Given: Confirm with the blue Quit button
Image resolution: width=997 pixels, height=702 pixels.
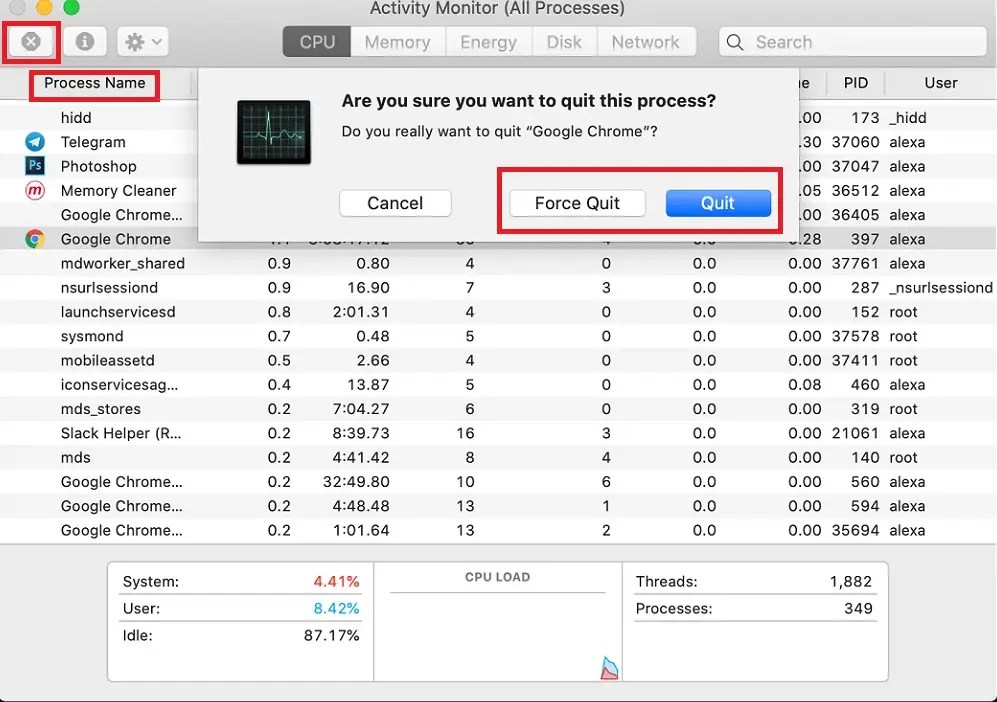Looking at the screenshot, I should (718, 203).
